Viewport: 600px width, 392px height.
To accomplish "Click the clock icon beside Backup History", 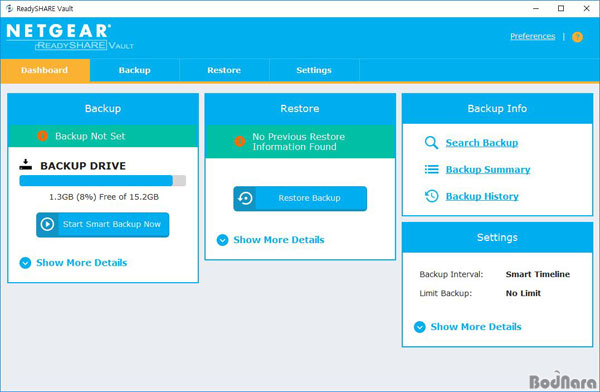I will (432, 196).
